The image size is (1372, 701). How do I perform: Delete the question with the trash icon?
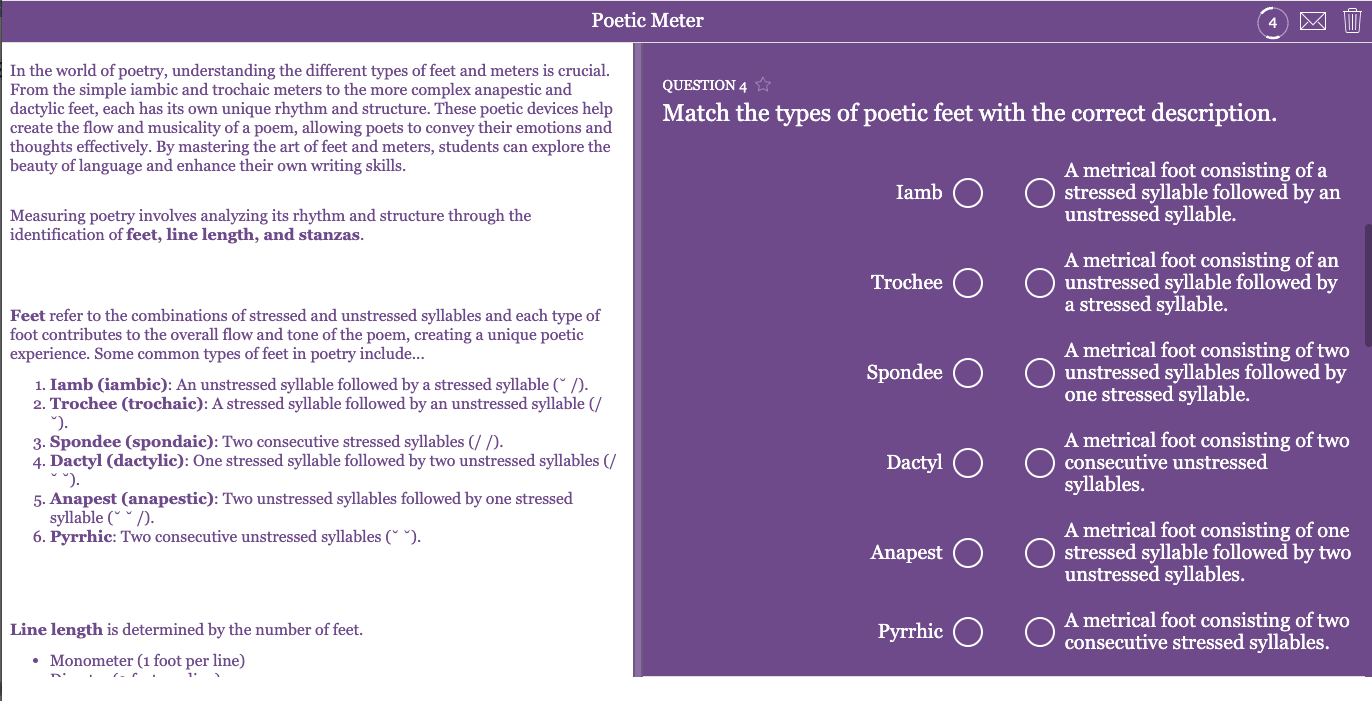tap(1352, 19)
